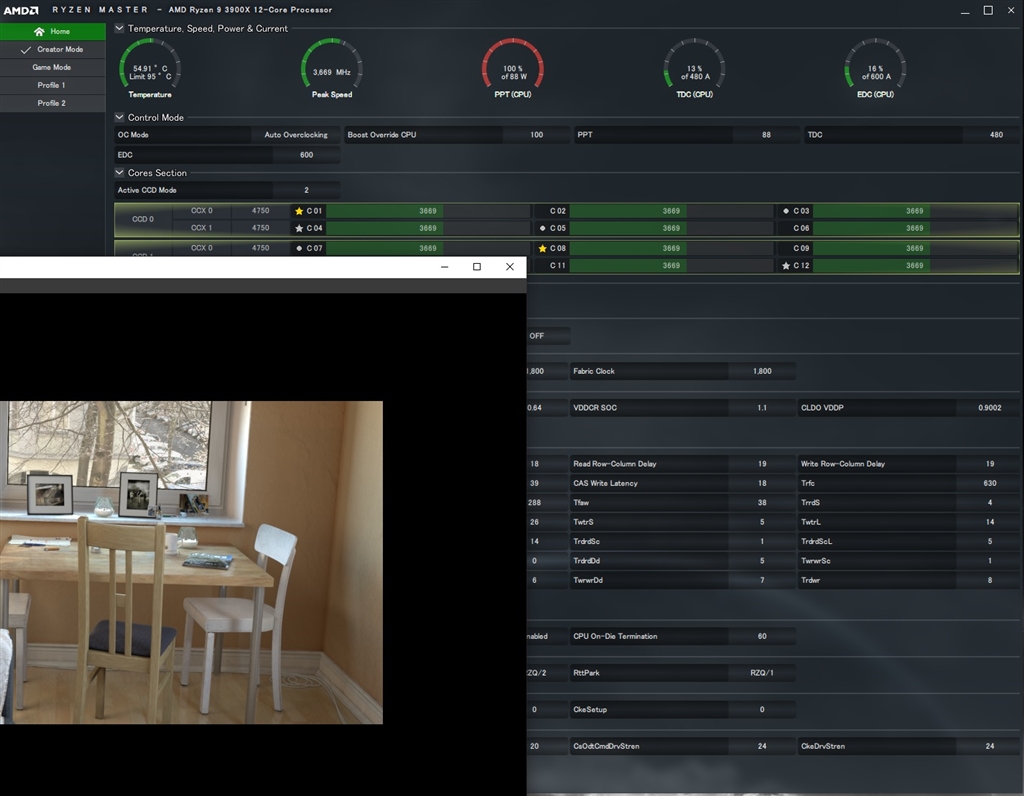Screen dimensions: 1024x796
Task: Click Write Row-Column Delay value 19
Action: pos(989,464)
